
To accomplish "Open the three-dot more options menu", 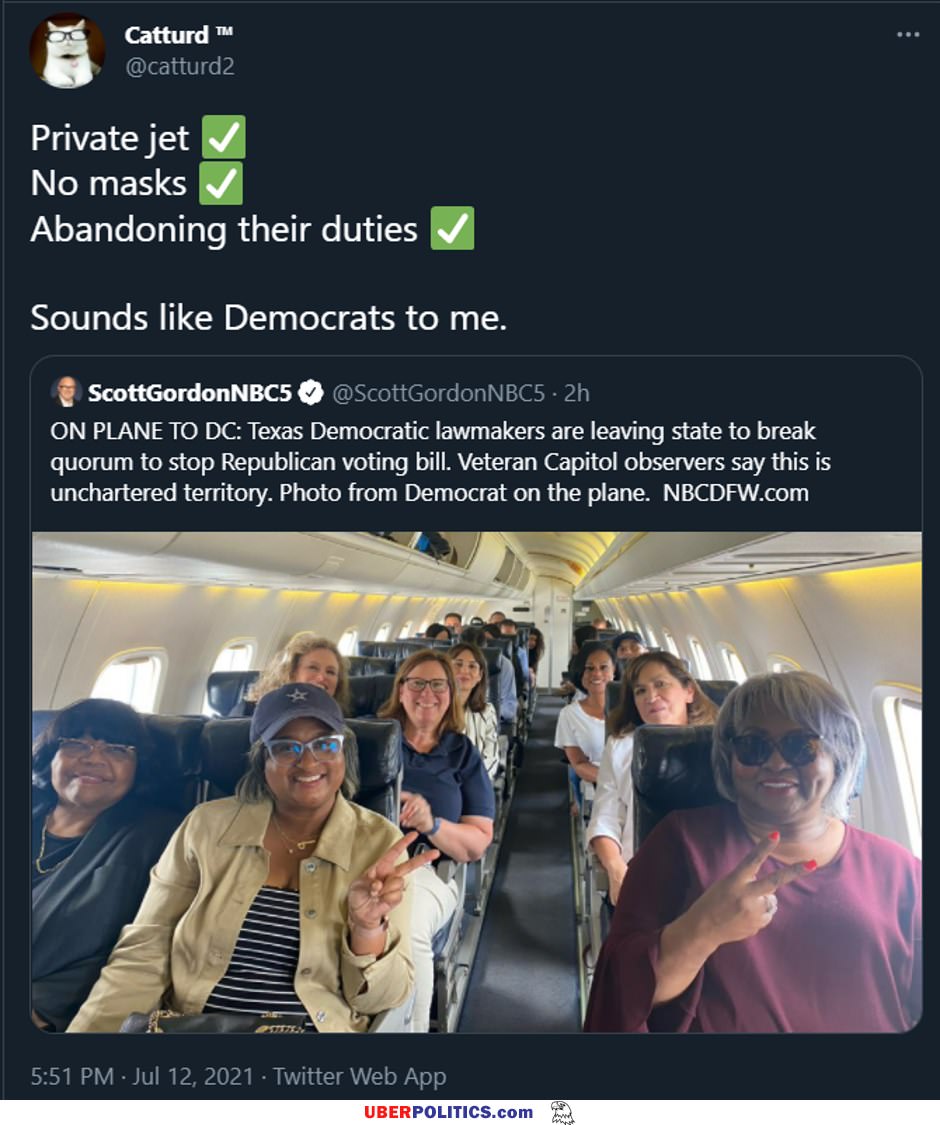I will [x=907, y=35].
